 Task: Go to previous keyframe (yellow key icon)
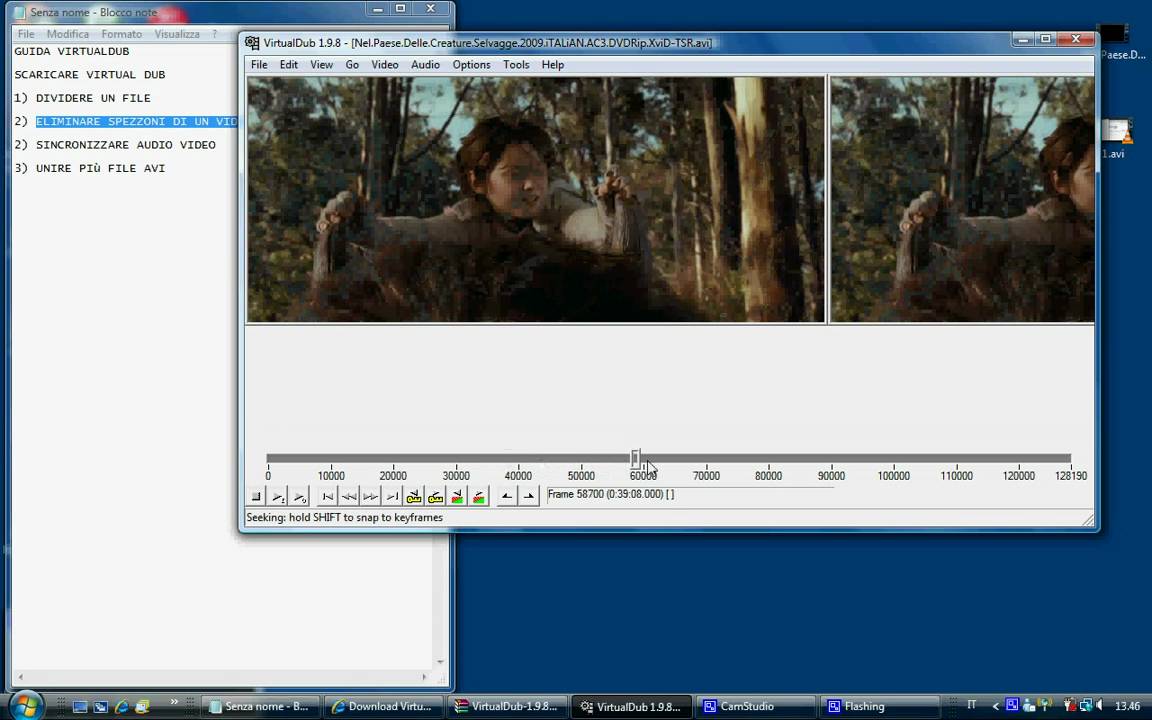pos(414,497)
